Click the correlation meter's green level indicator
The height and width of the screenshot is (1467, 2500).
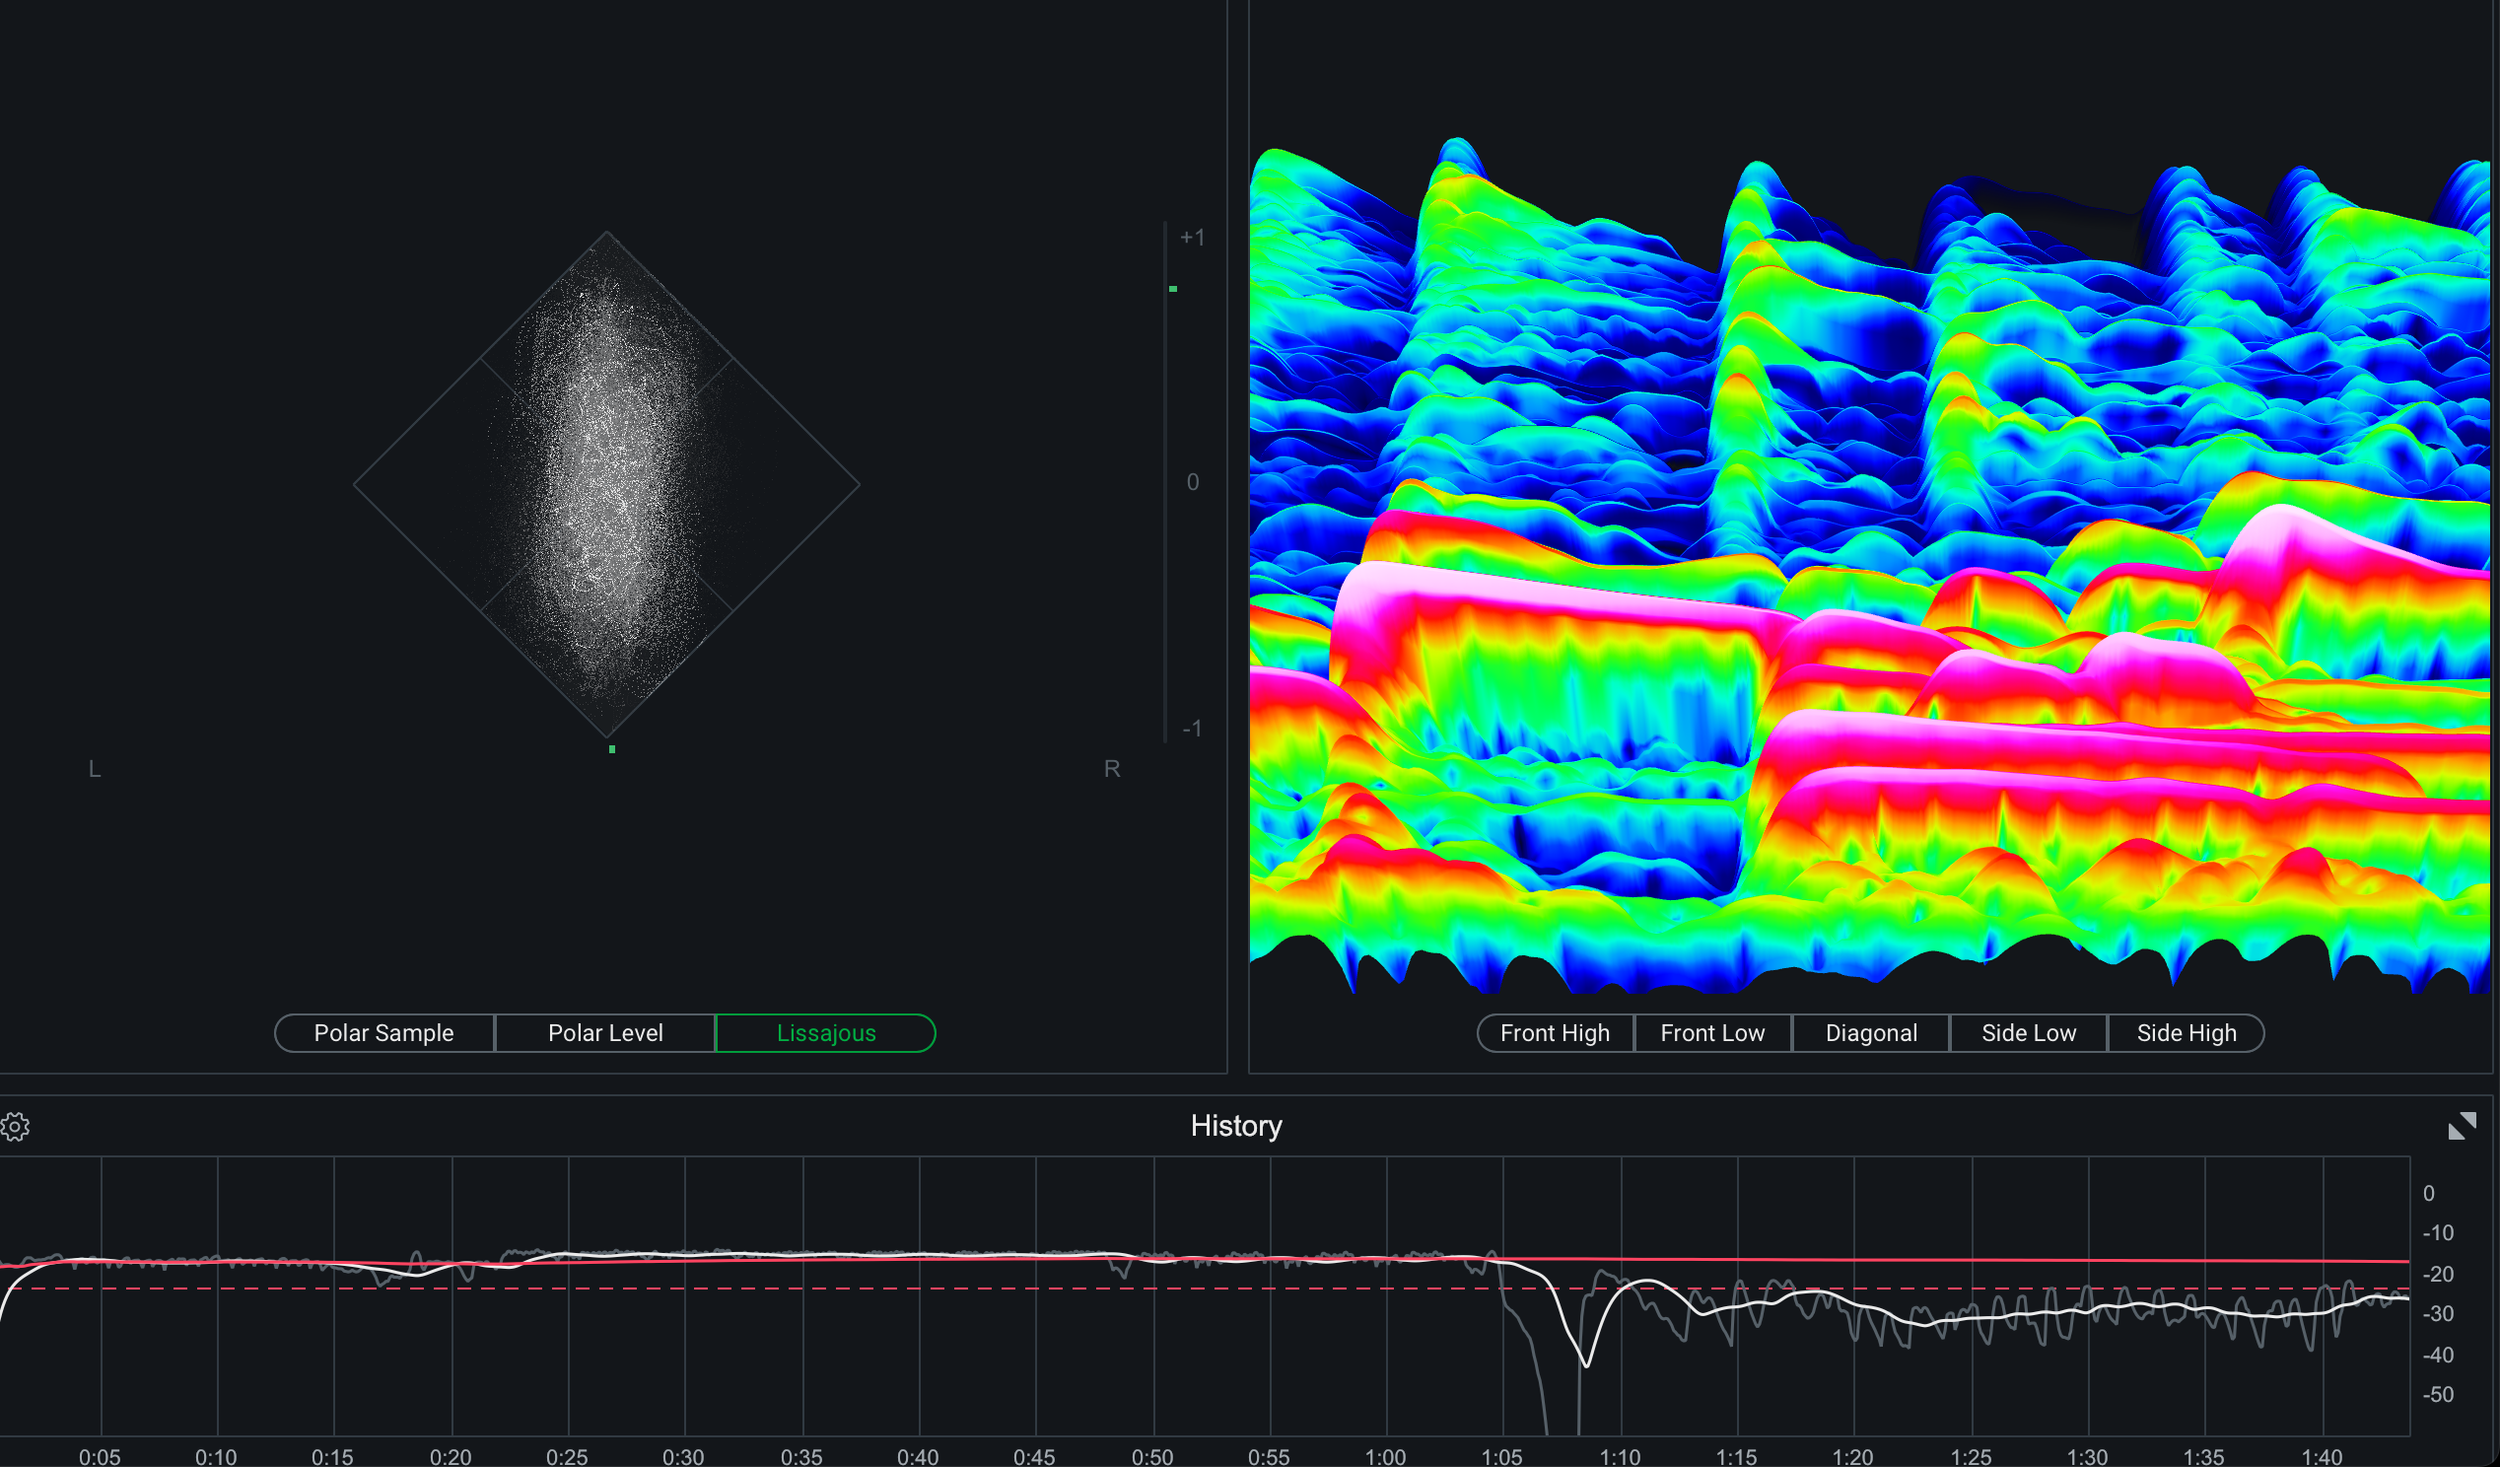(x=1173, y=289)
